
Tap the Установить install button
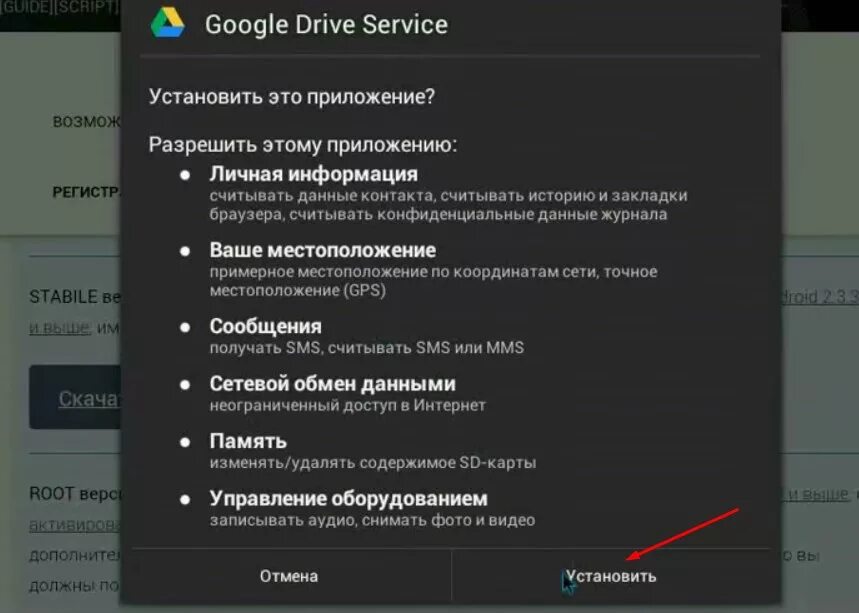[610, 576]
